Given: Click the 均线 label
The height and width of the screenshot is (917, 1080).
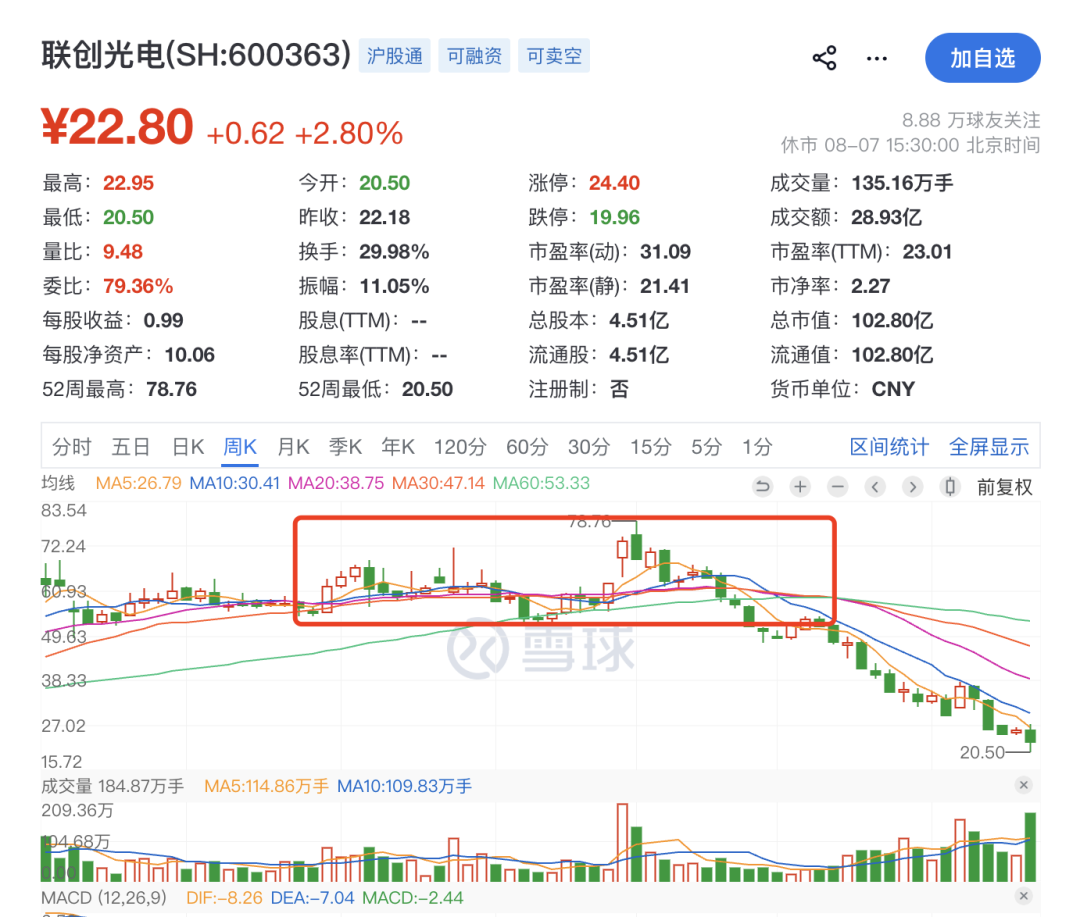Looking at the screenshot, I should [x=58, y=483].
